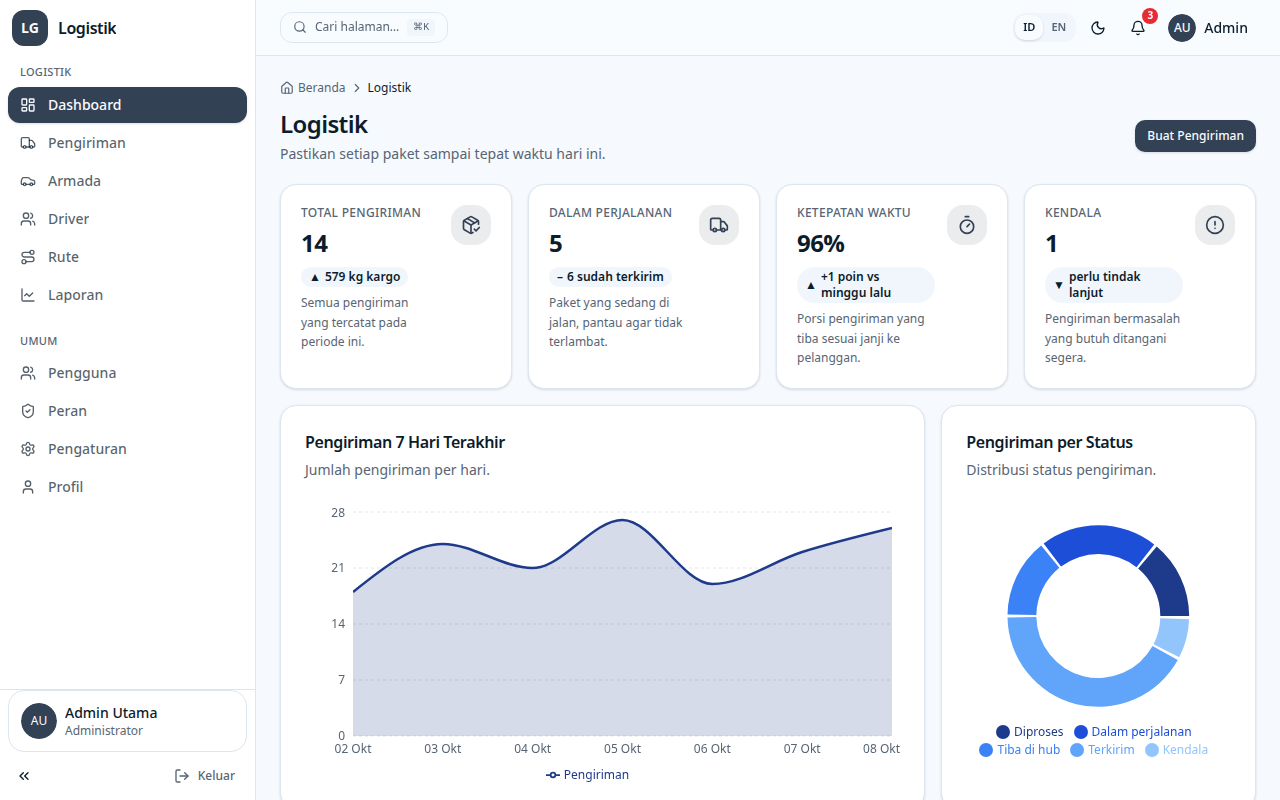Open Laporan reports page
The width and height of the screenshot is (1280, 800).
127,295
